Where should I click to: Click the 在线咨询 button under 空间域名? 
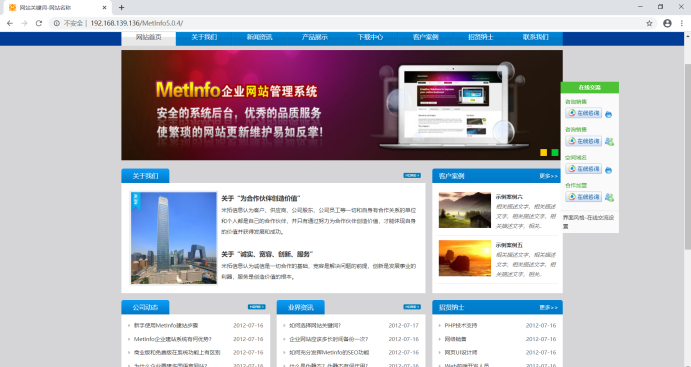[583, 169]
